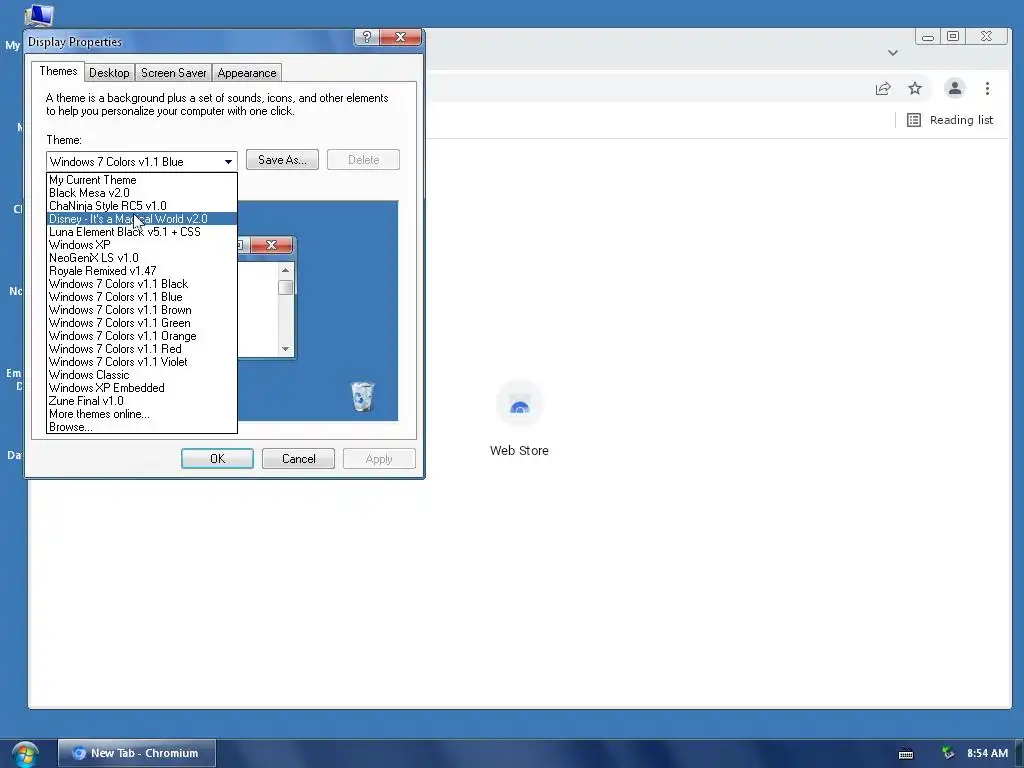1024x768 pixels.
Task: Select Windows Classic theme
Action: click(142, 375)
